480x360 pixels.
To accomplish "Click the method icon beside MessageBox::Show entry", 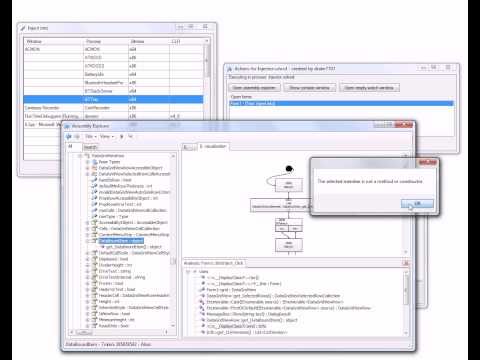I will 202,314.
